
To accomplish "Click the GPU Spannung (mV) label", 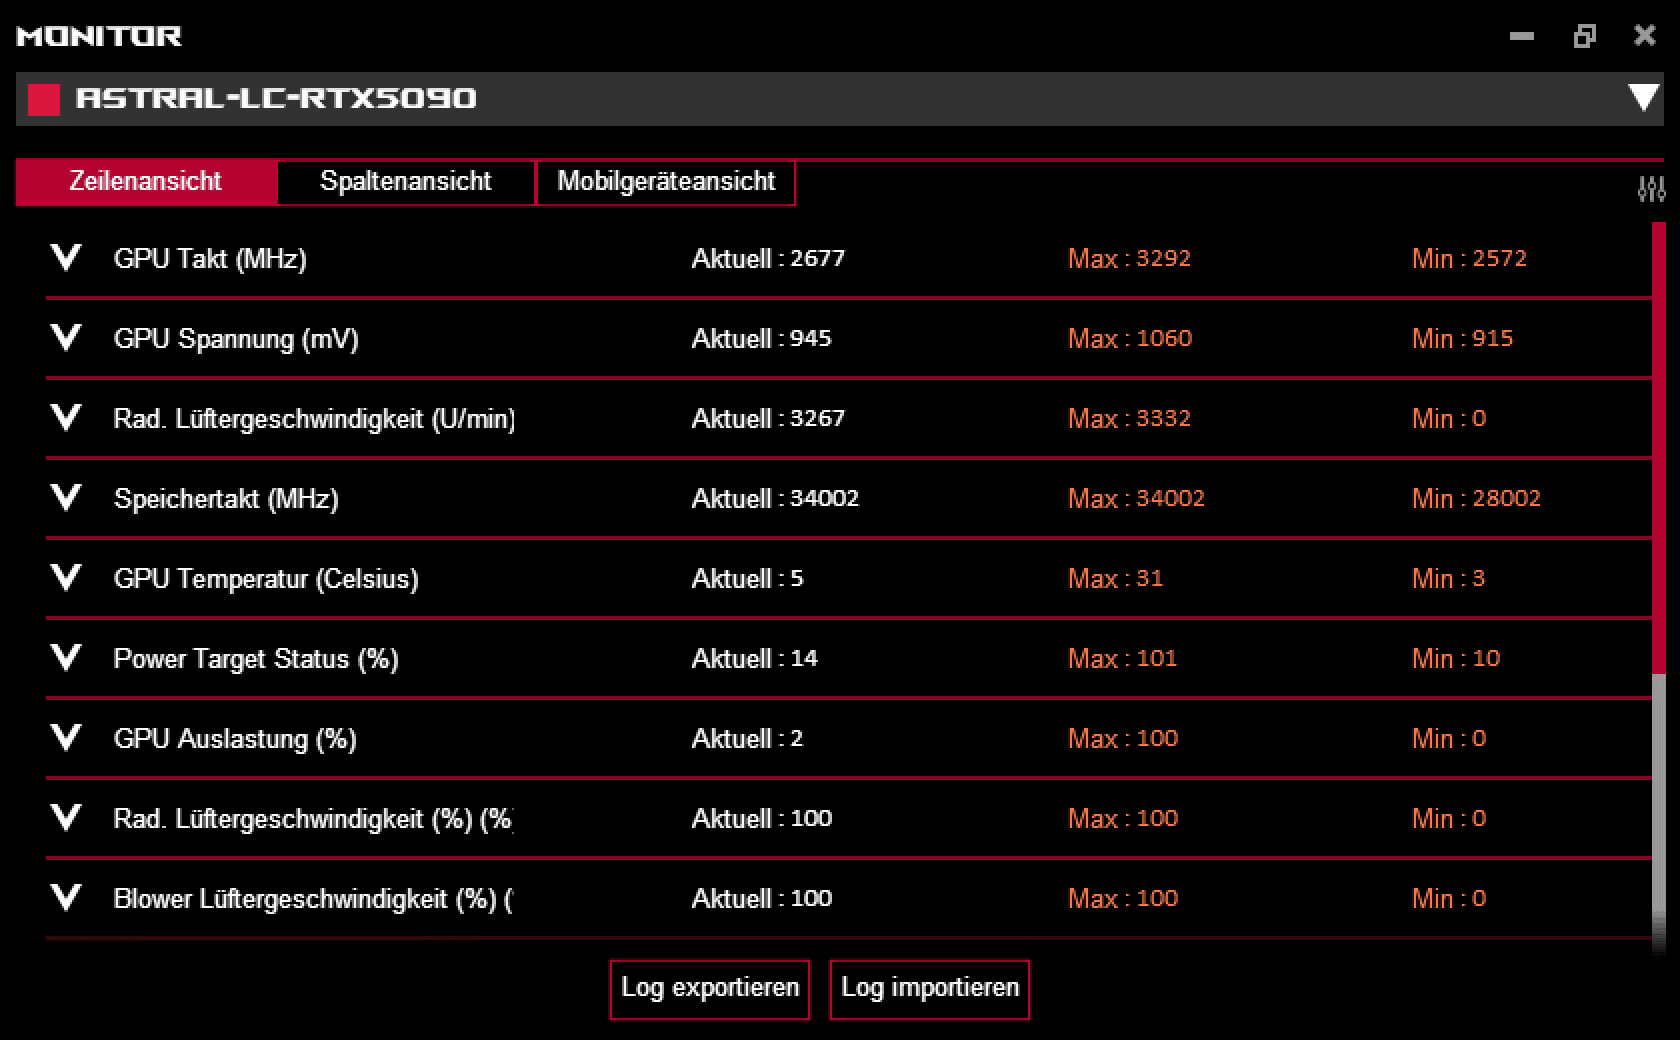I will point(236,339).
